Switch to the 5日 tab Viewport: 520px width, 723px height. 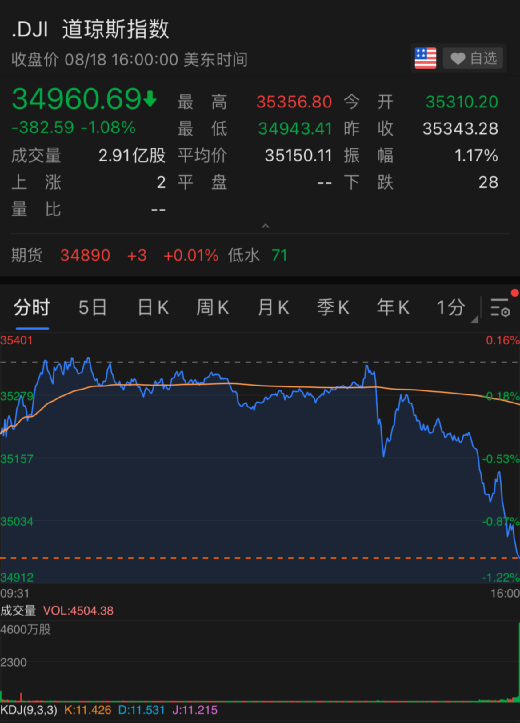tap(93, 307)
